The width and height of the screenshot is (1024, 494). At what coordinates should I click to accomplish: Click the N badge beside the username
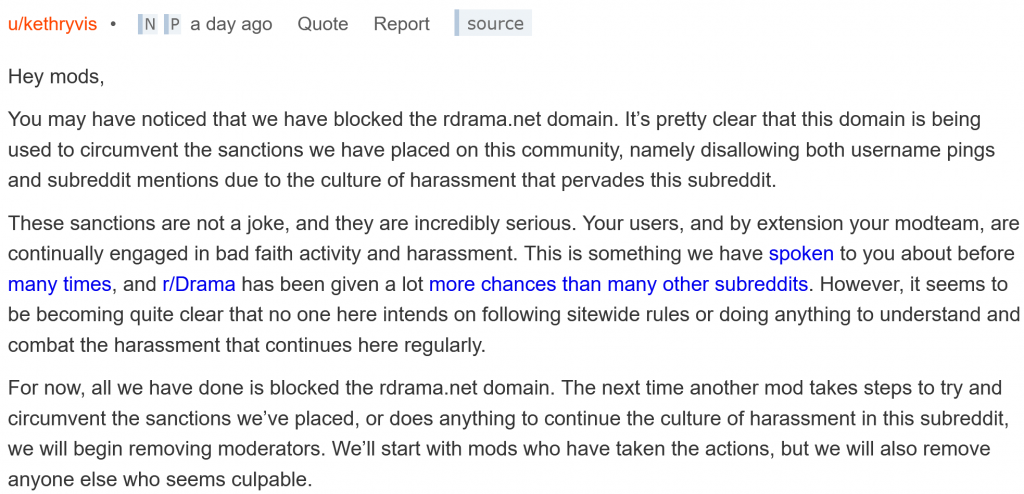(149, 24)
